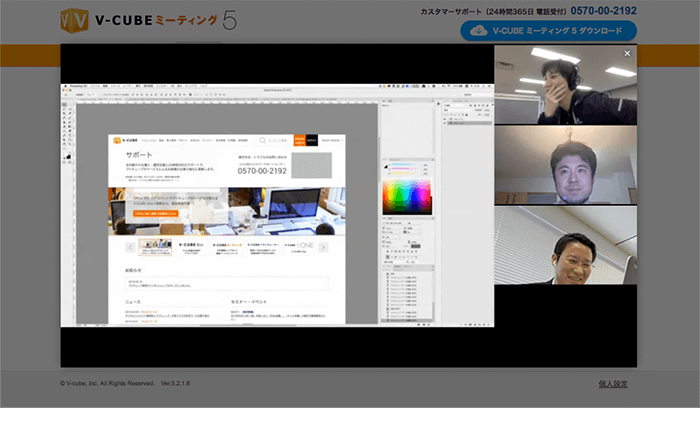Click the foreground/background color swatches in toolbar

(x=67, y=156)
